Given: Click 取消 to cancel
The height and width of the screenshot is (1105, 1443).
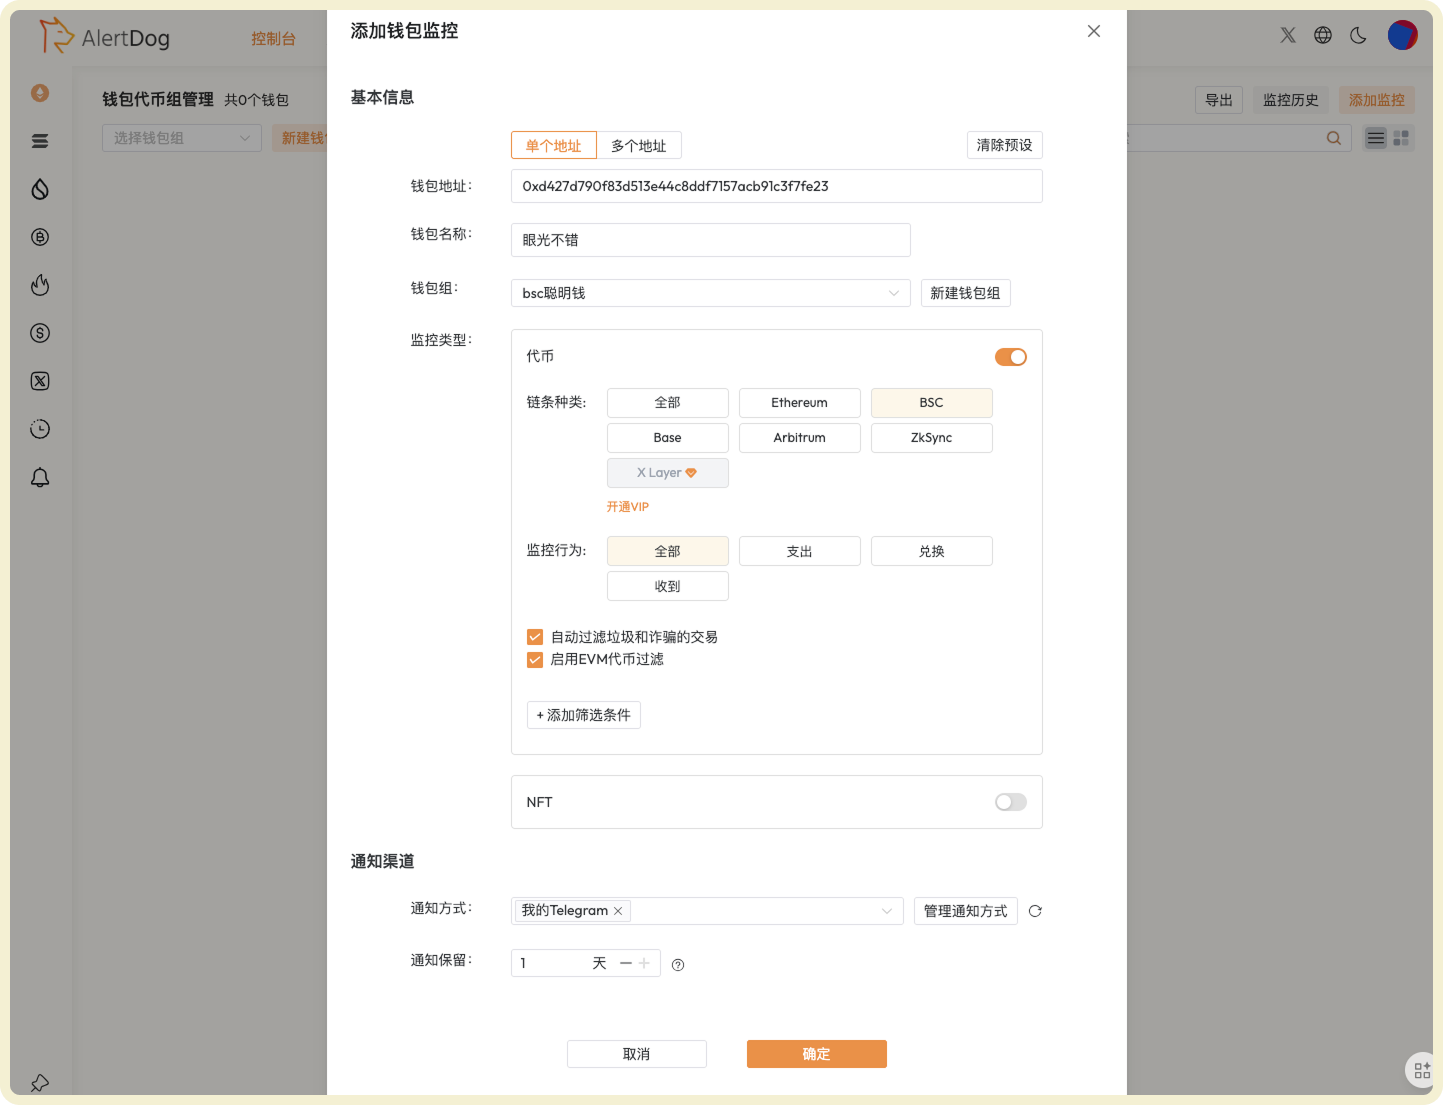Looking at the screenshot, I should 637,1054.
